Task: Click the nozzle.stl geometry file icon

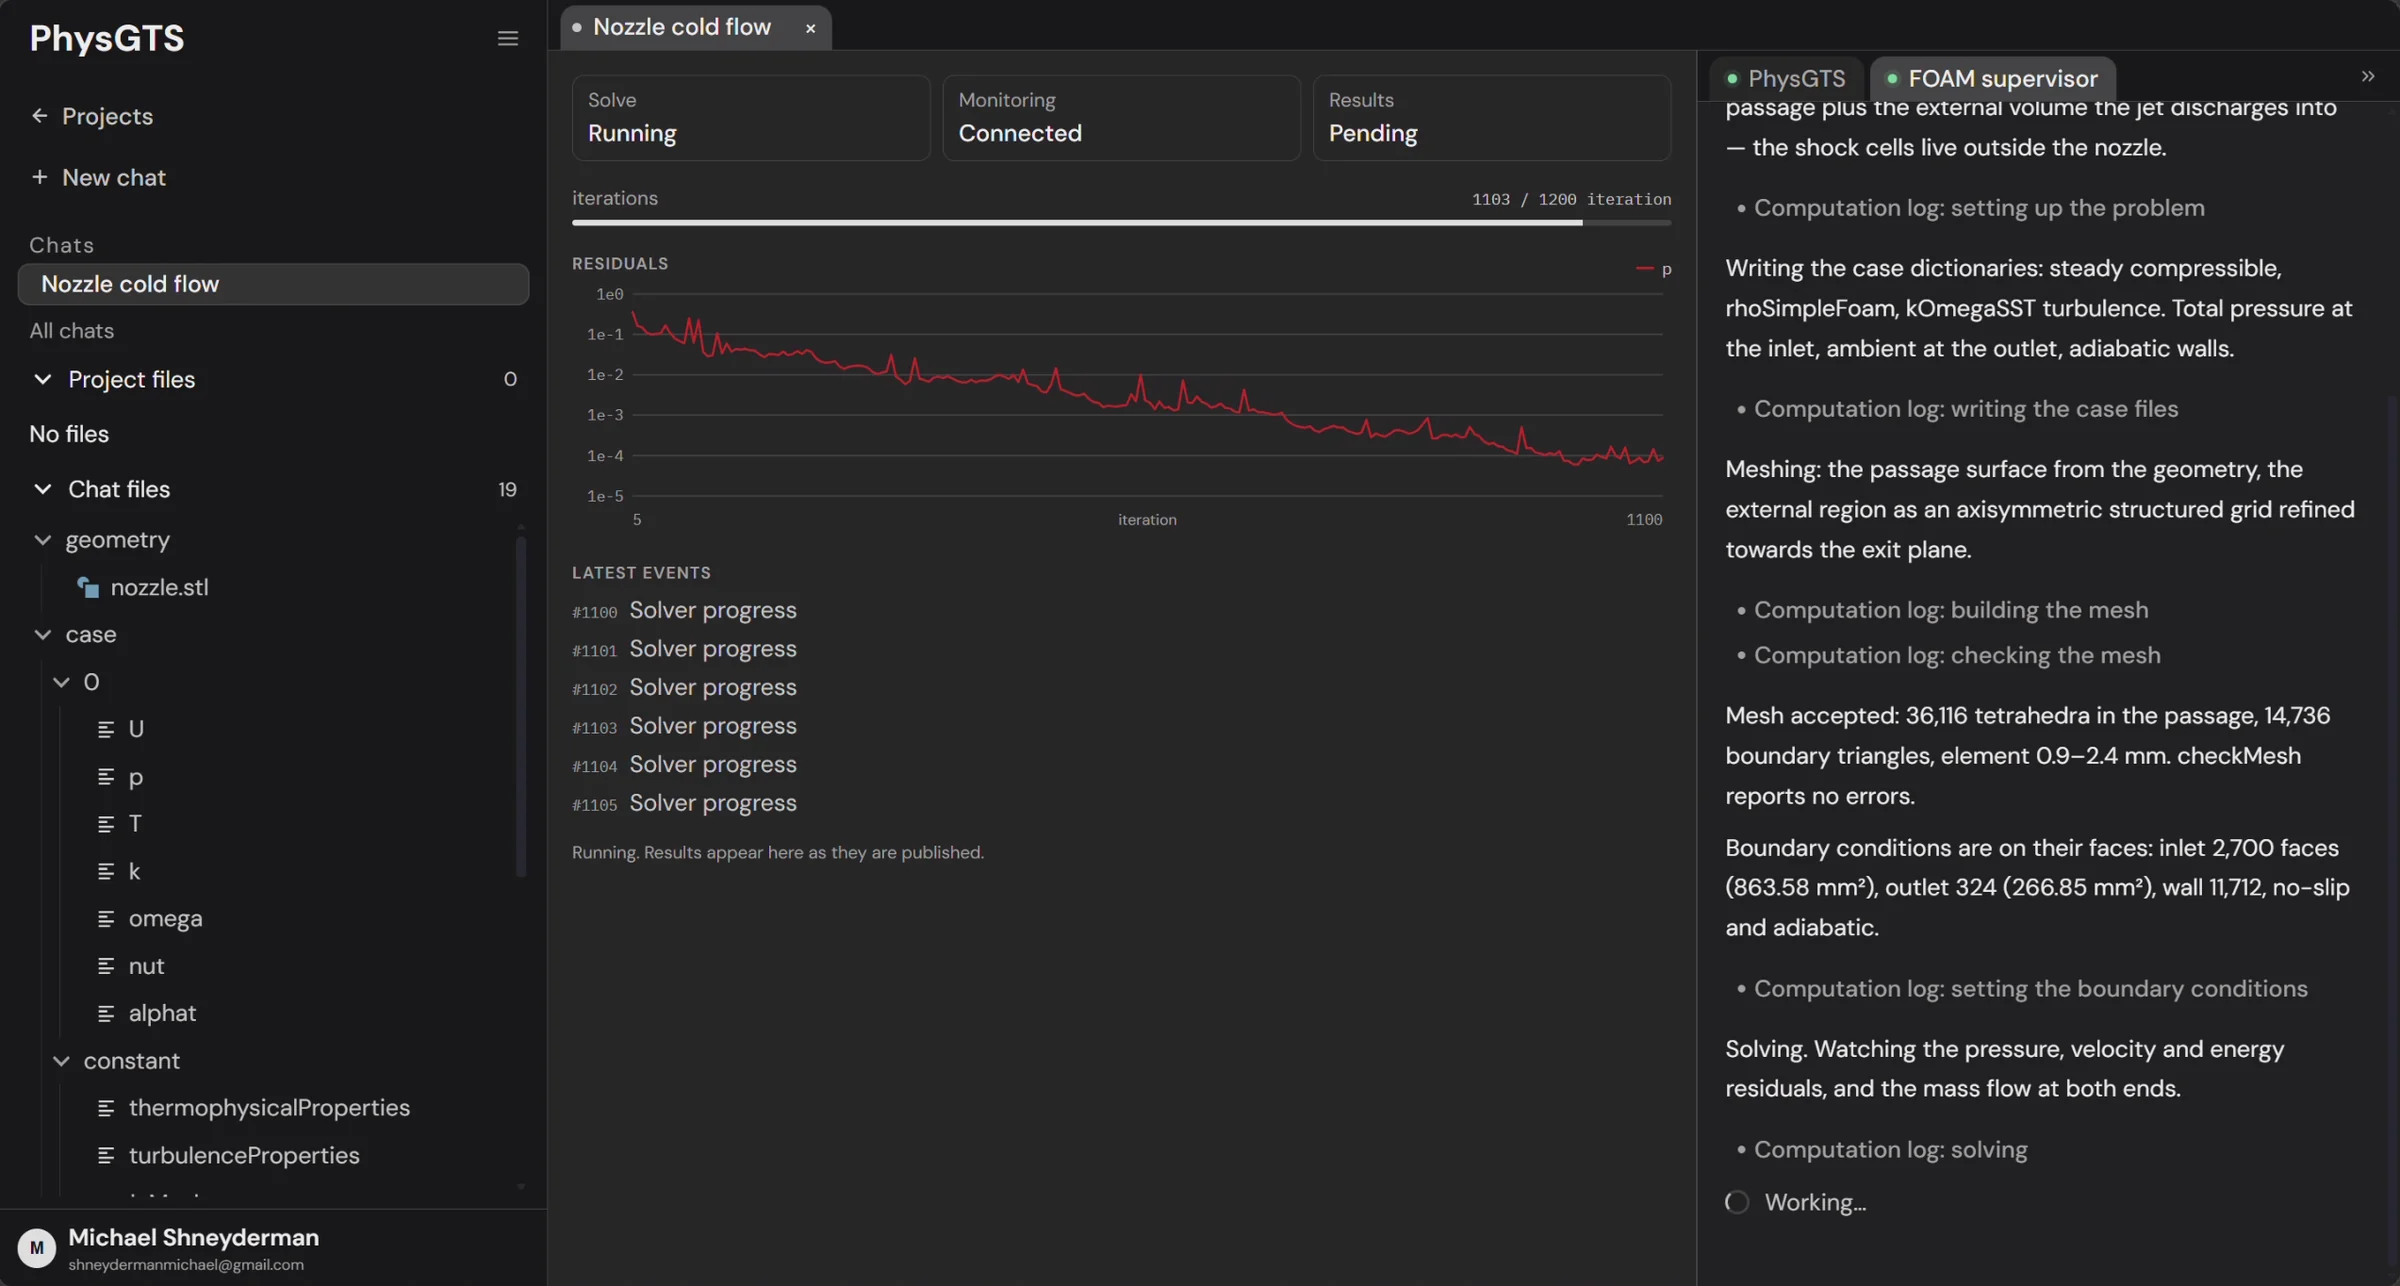Action: 88,587
